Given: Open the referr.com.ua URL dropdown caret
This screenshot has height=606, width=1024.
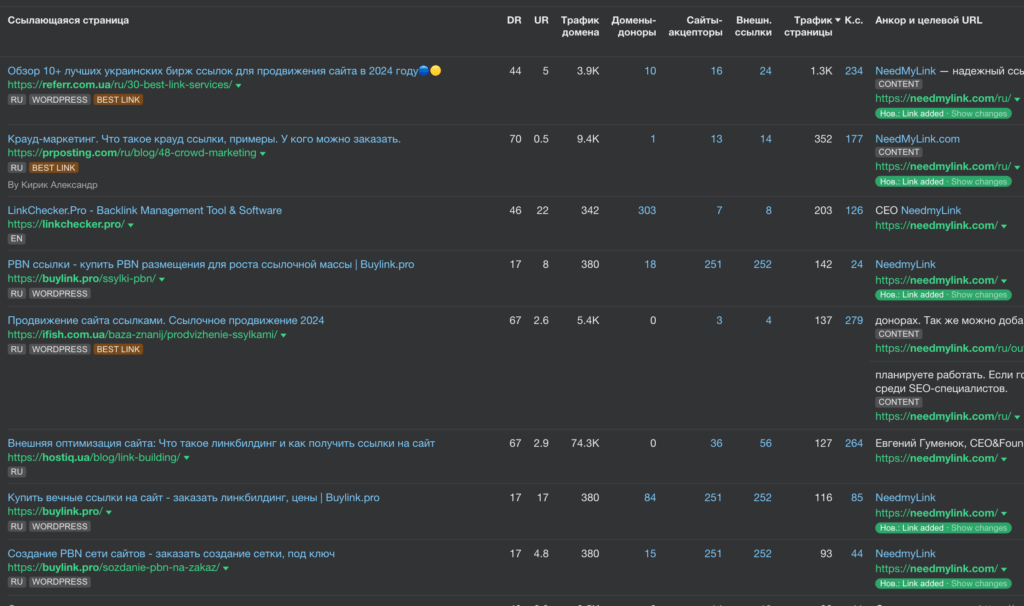Looking at the screenshot, I should pos(239,86).
